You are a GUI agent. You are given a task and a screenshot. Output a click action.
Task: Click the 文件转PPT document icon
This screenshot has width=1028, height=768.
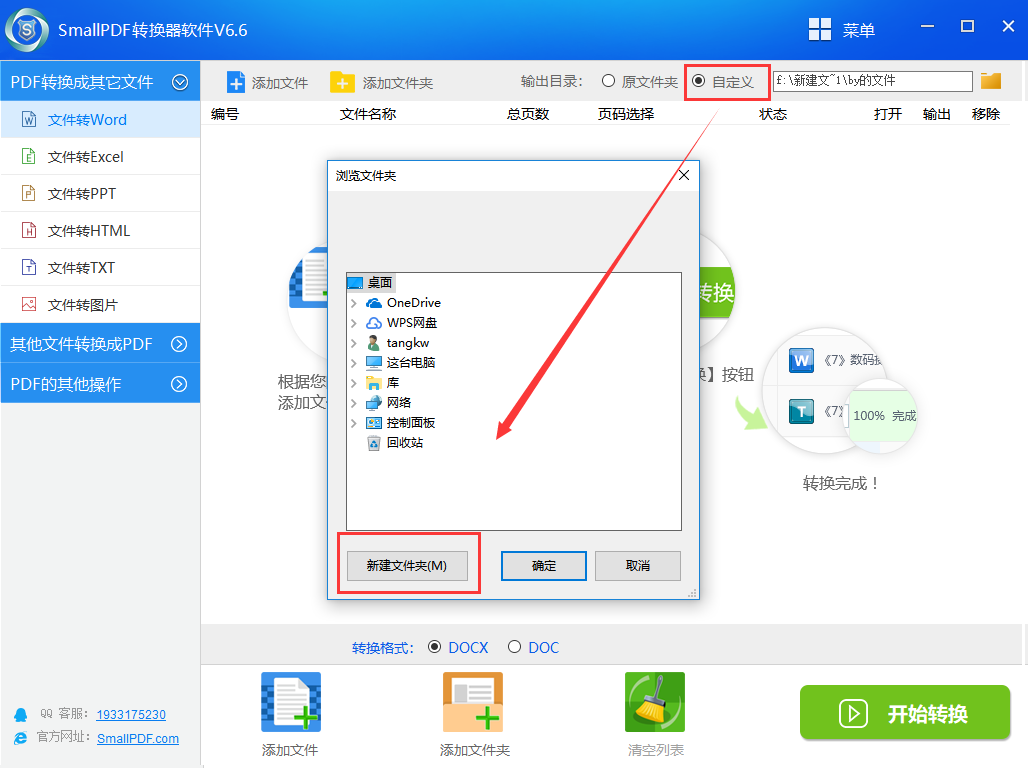pyautogui.click(x=29, y=193)
